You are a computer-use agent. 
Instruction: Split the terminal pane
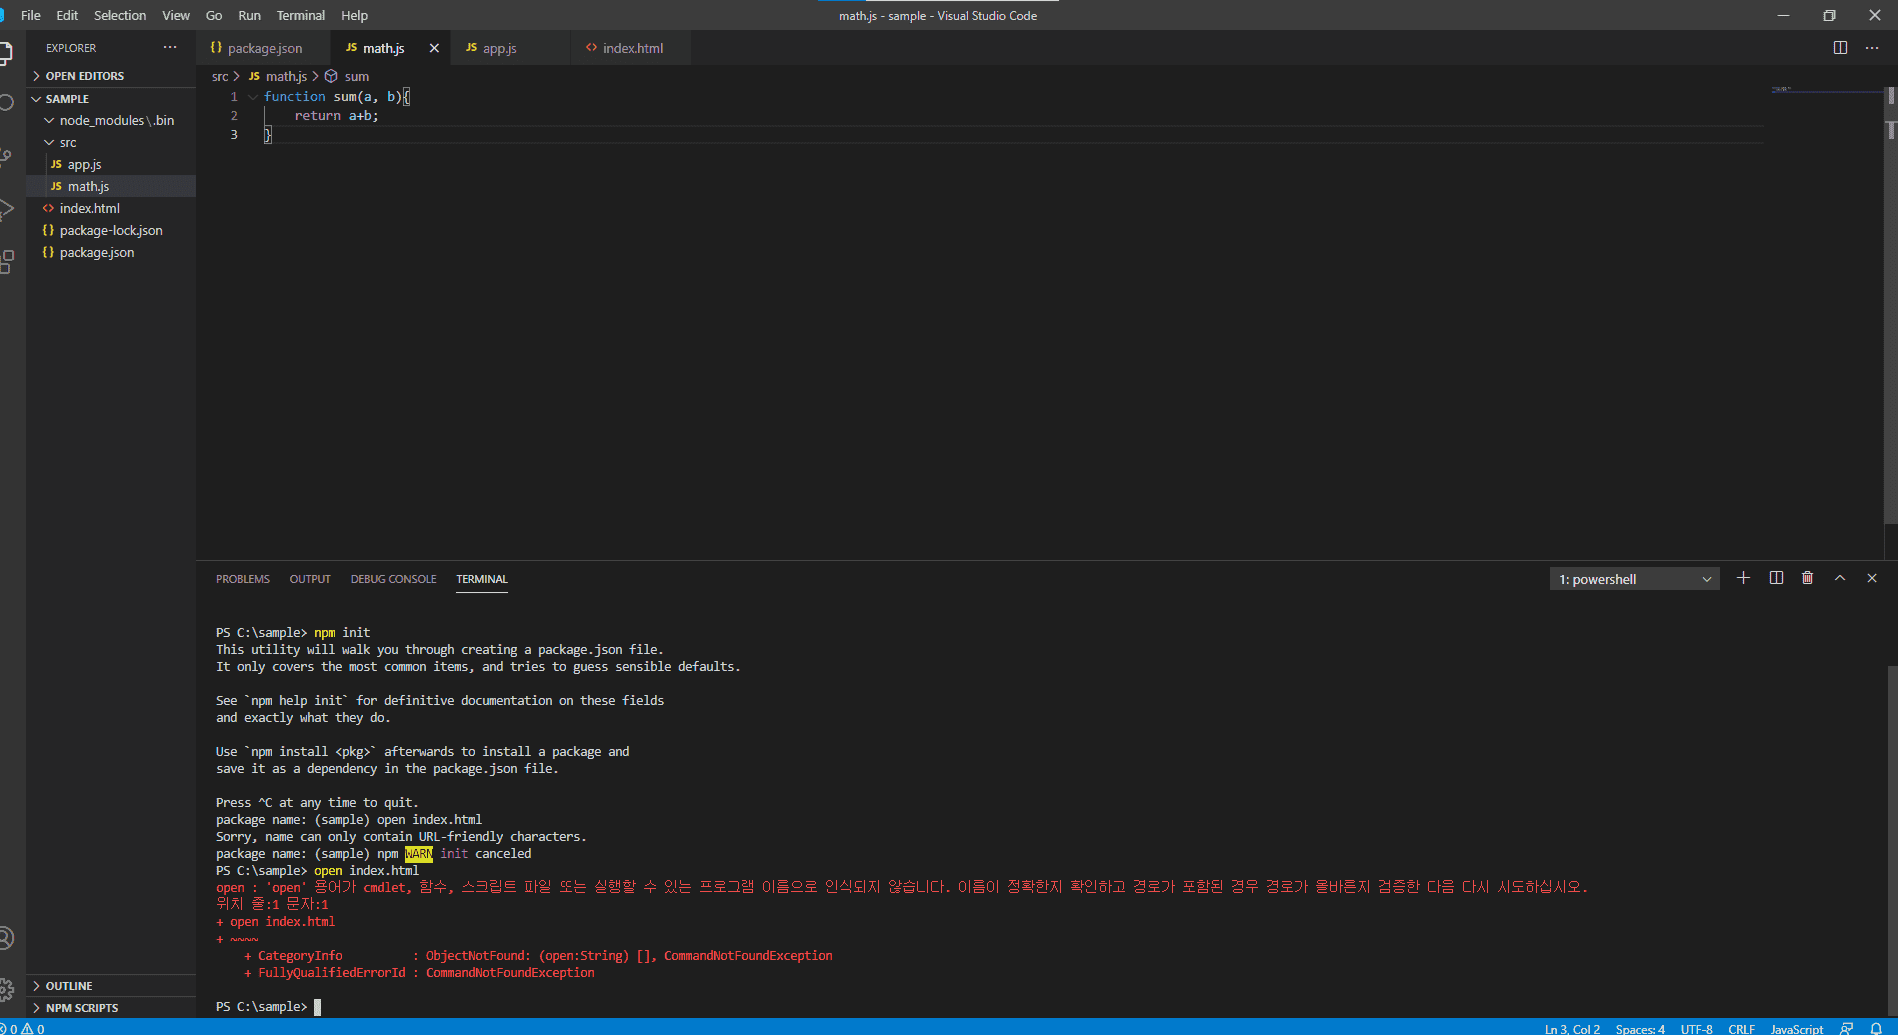tap(1776, 578)
